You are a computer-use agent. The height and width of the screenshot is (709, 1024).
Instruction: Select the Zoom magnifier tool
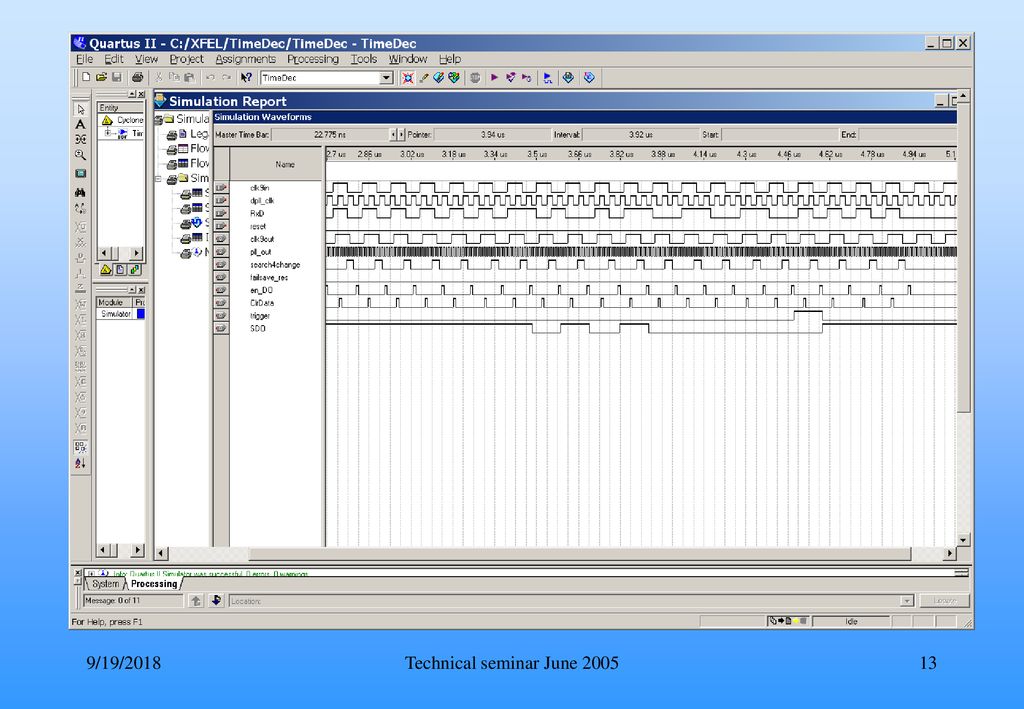80,155
